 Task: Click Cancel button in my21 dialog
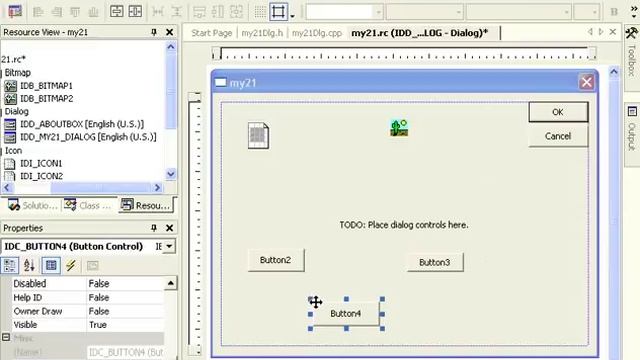click(x=558, y=136)
